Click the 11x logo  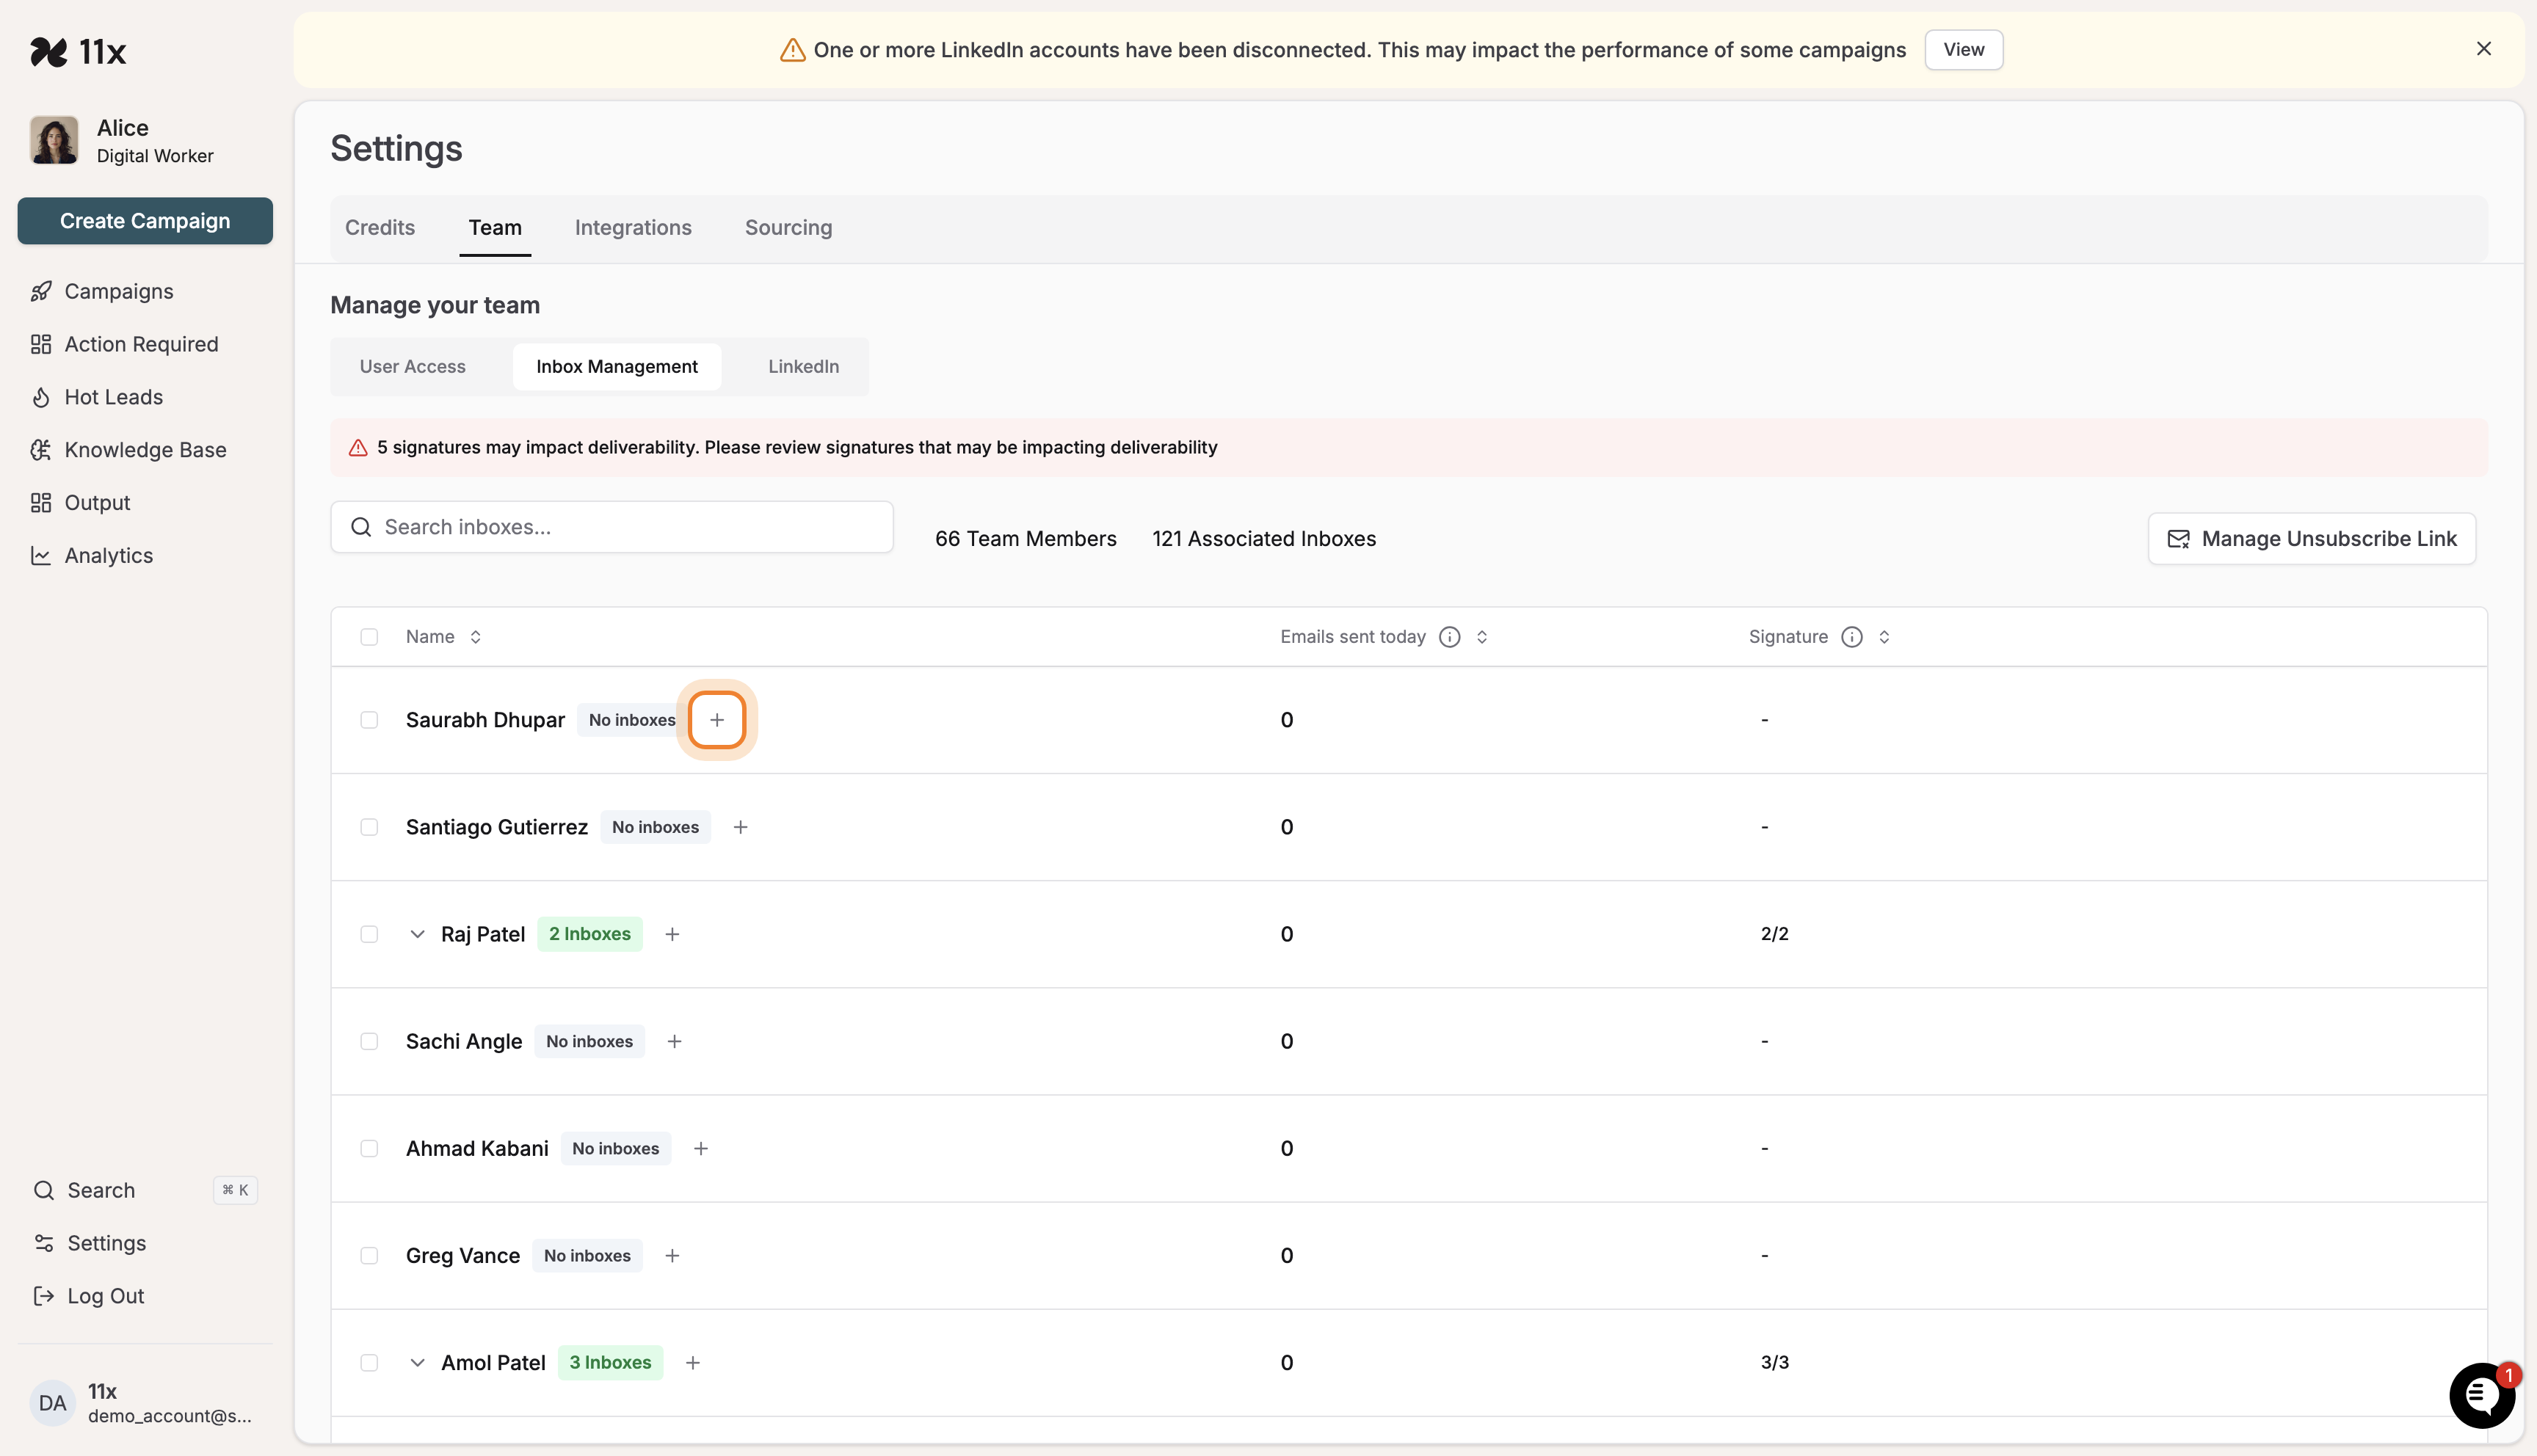point(79,51)
